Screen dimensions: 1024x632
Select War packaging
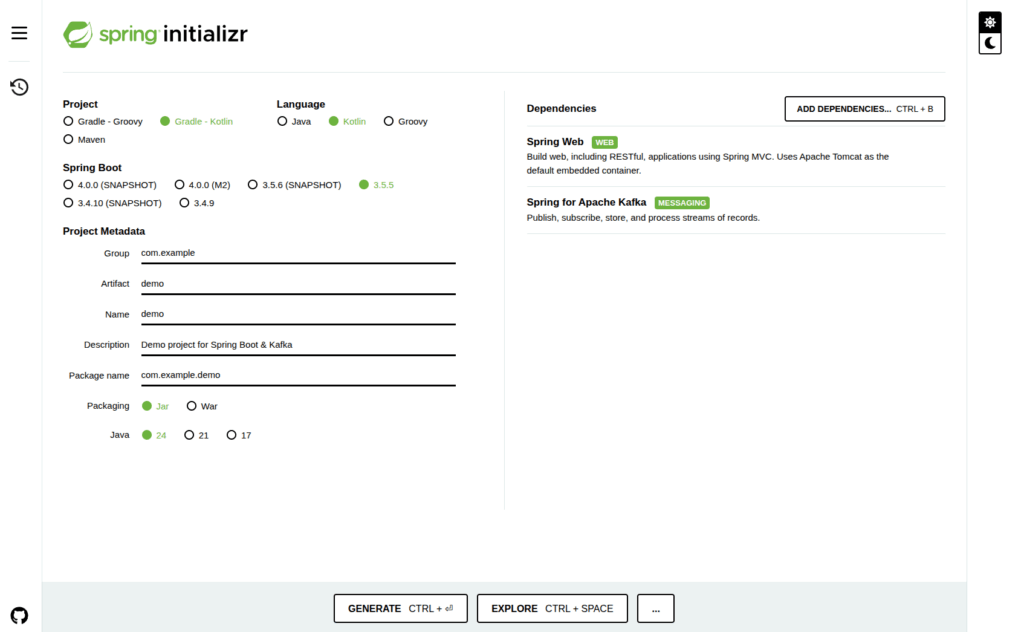pyautogui.click(x=202, y=406)
